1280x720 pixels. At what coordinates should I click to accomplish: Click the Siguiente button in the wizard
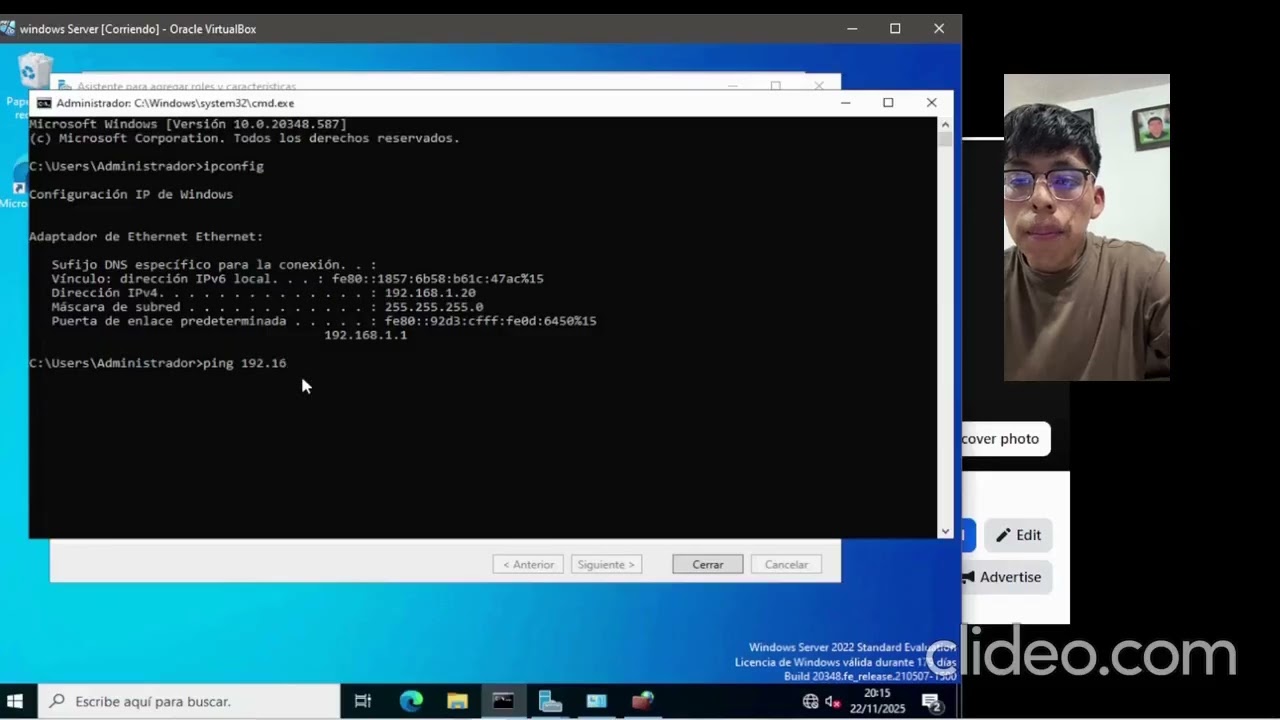click(x=606, y=564)
